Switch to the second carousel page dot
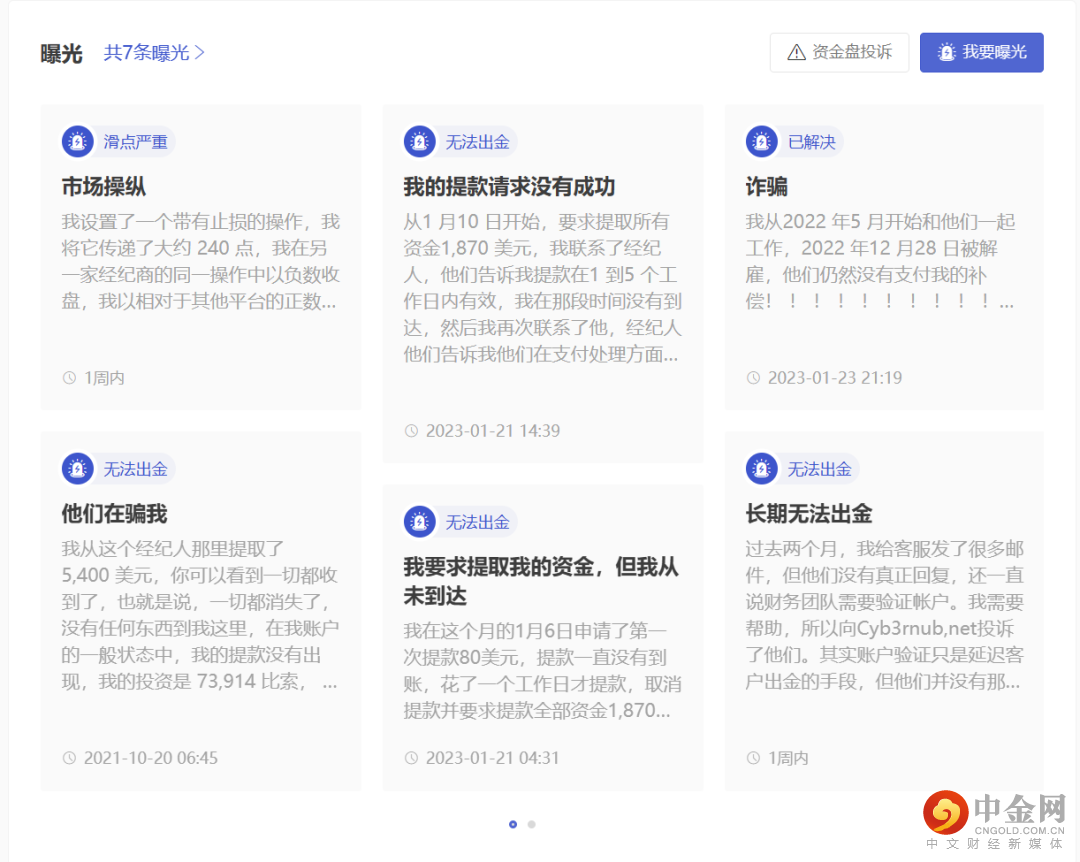The image size is (1080, 862). 531,824
